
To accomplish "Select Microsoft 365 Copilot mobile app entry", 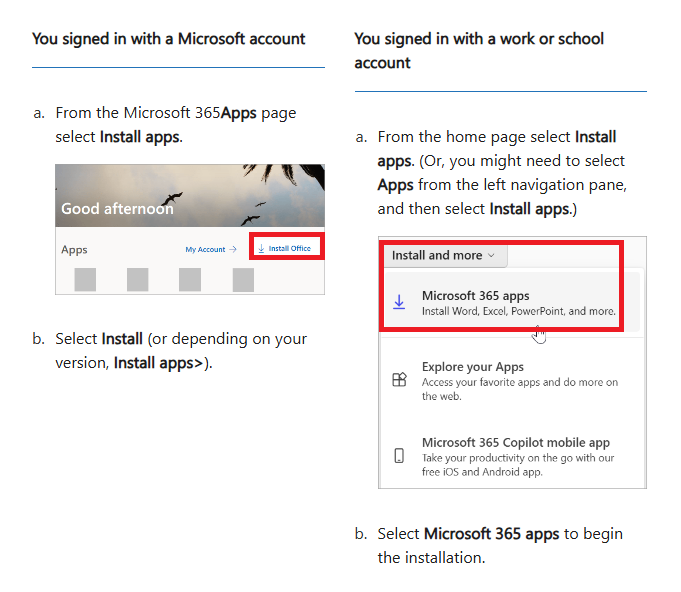I will [512, 456].
